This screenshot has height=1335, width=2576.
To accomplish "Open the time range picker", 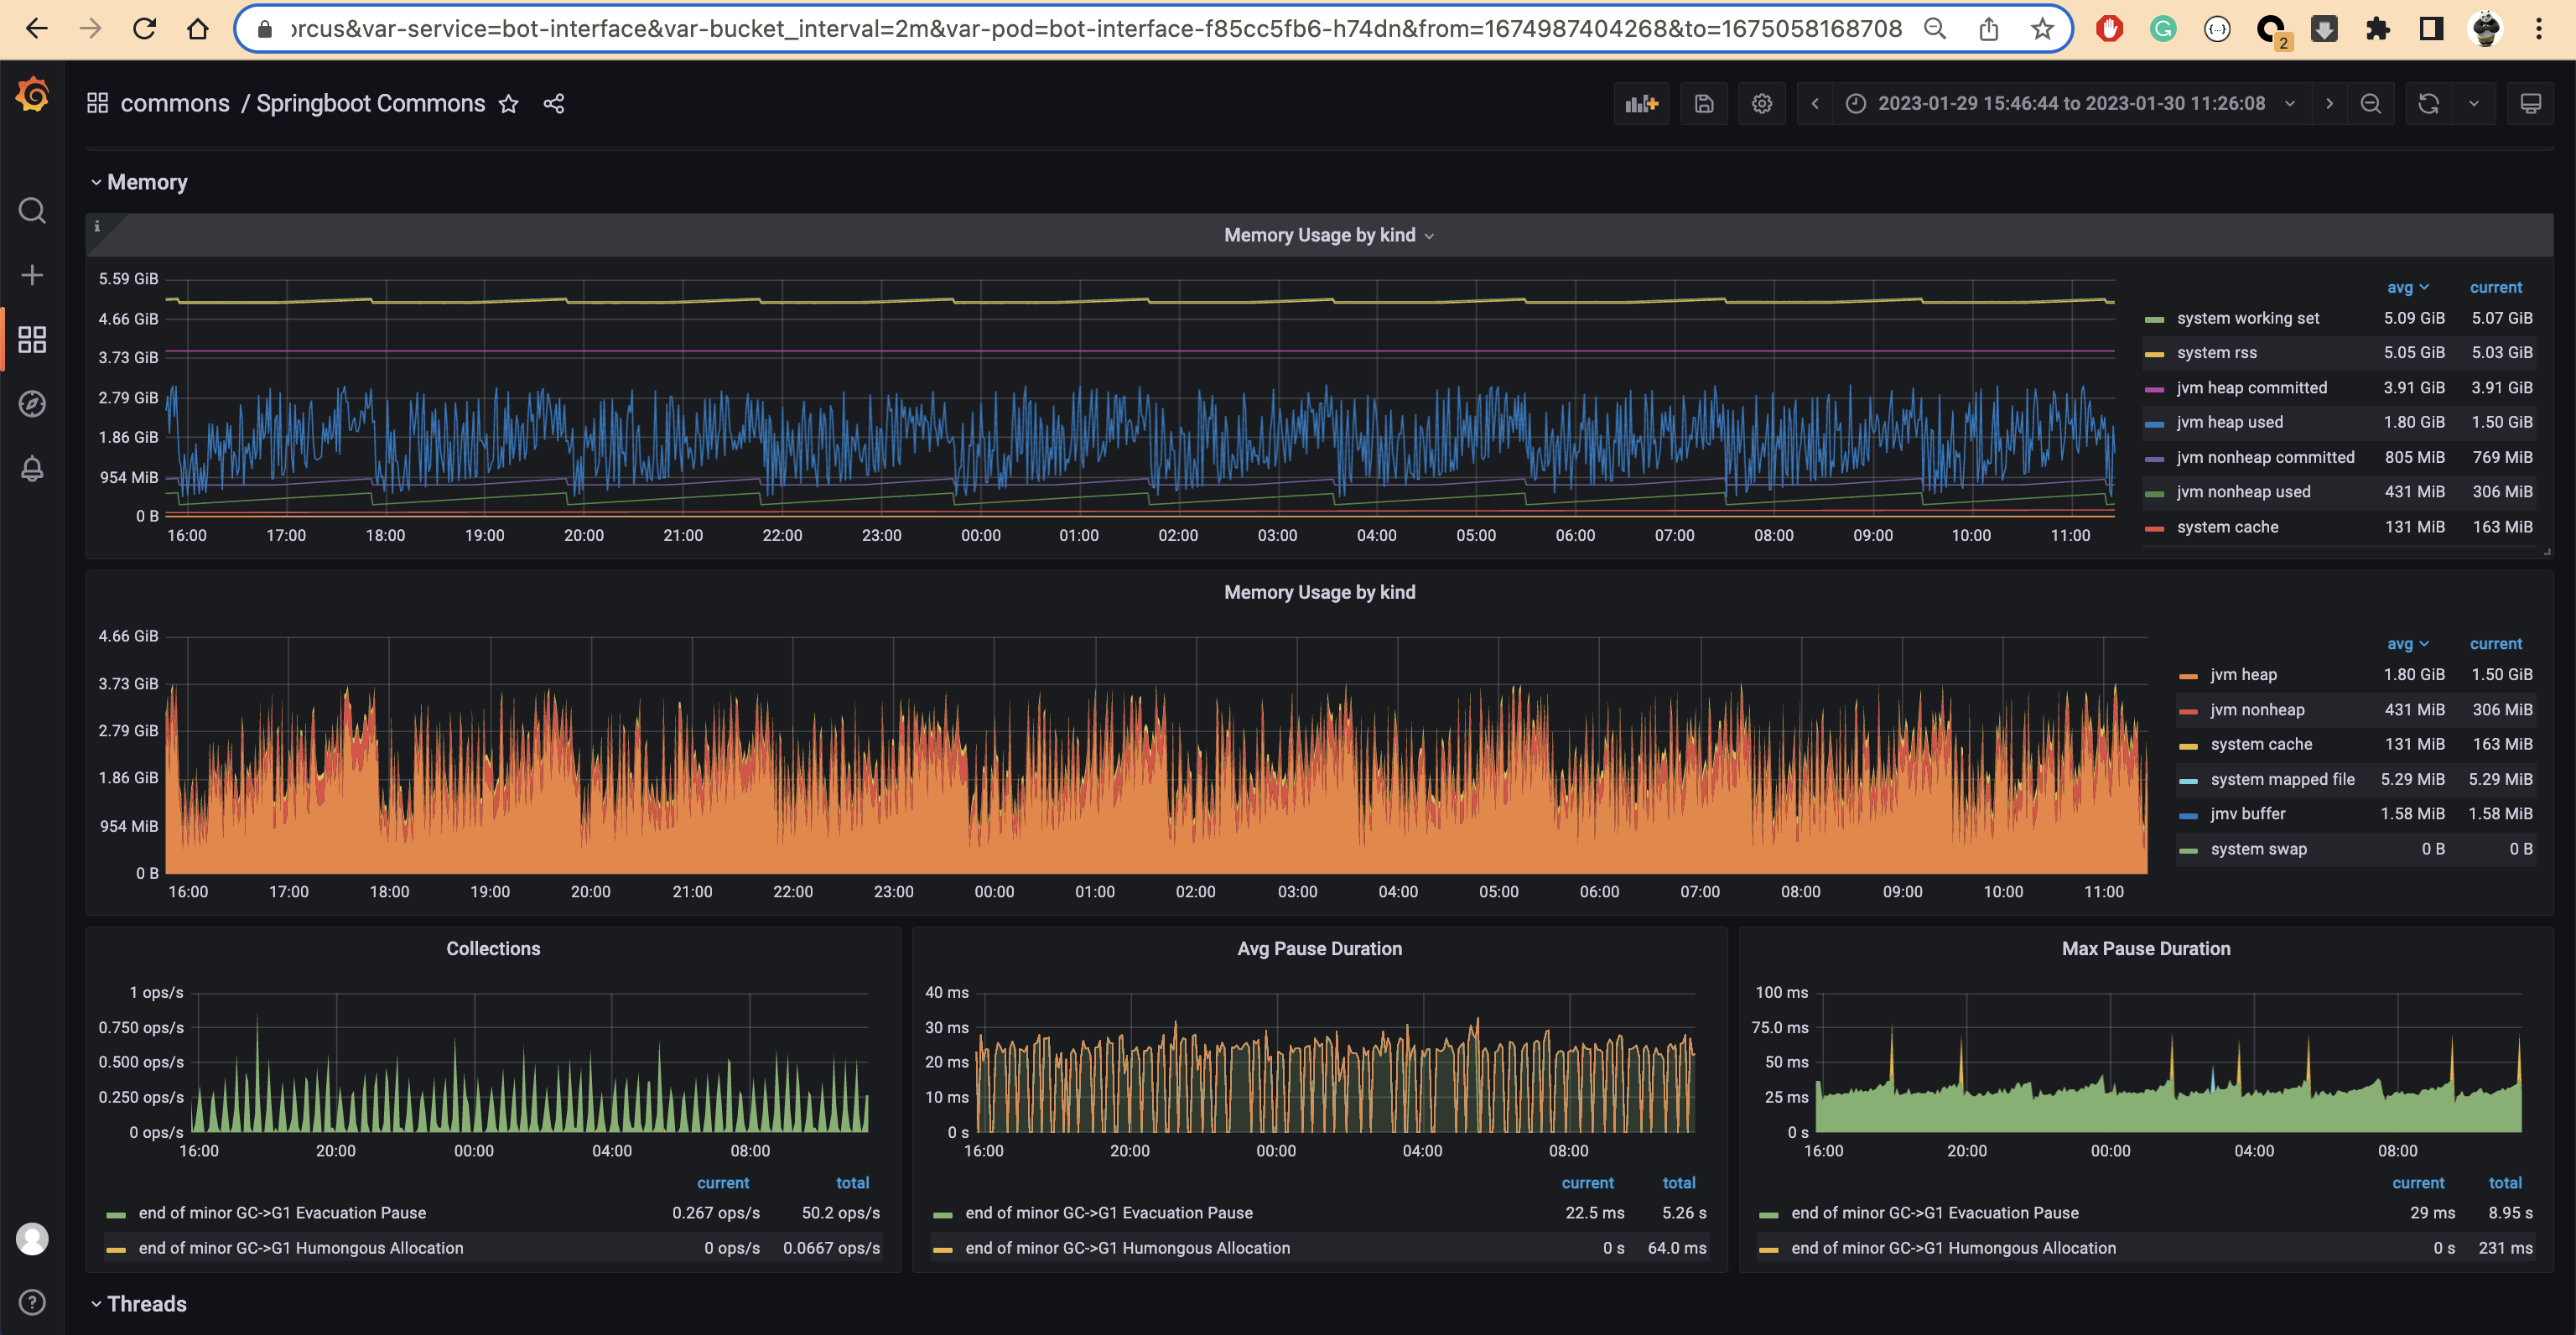I will point(2070,103).
